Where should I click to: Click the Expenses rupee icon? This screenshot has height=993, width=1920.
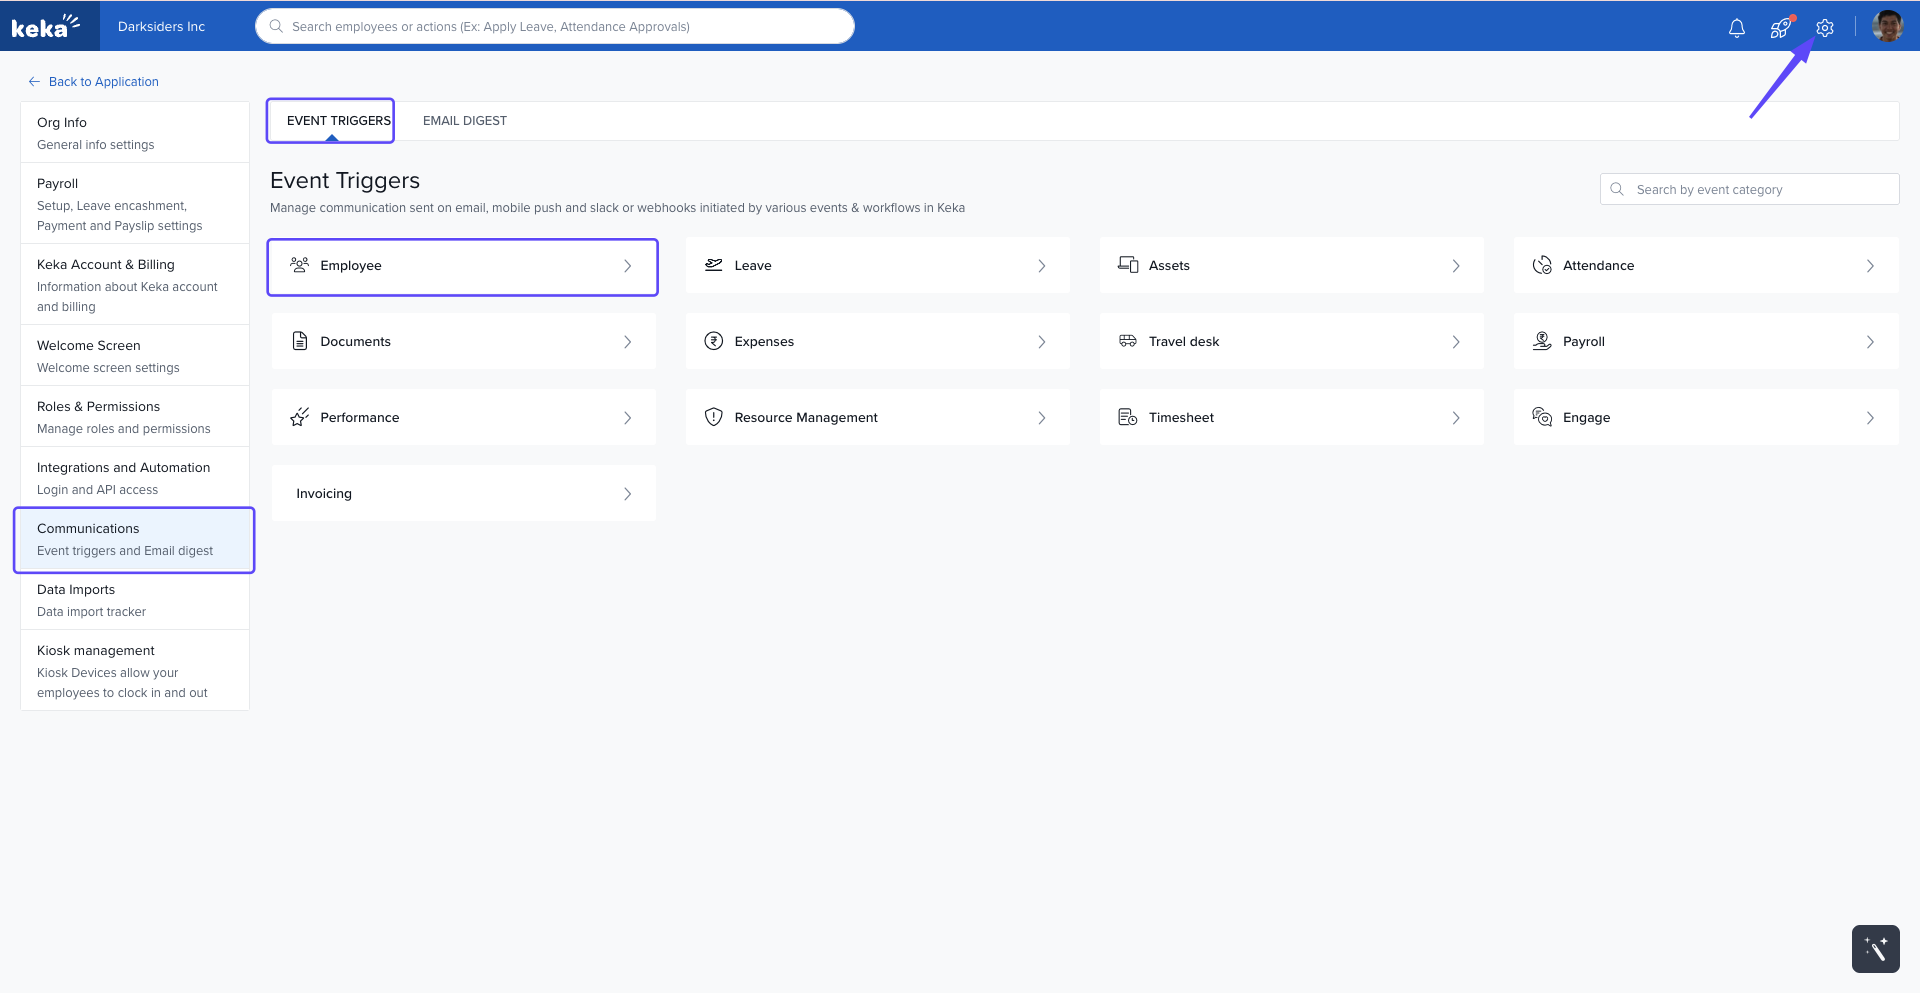pyautogui.click(x=713, y=341)
